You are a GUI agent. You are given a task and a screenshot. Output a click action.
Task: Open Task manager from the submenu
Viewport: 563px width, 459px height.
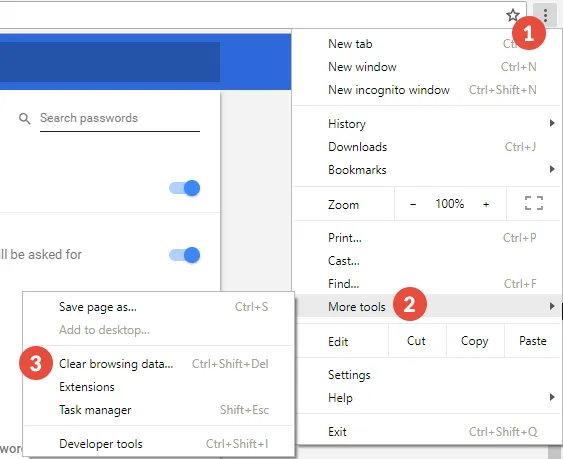[x=158, y=410]
